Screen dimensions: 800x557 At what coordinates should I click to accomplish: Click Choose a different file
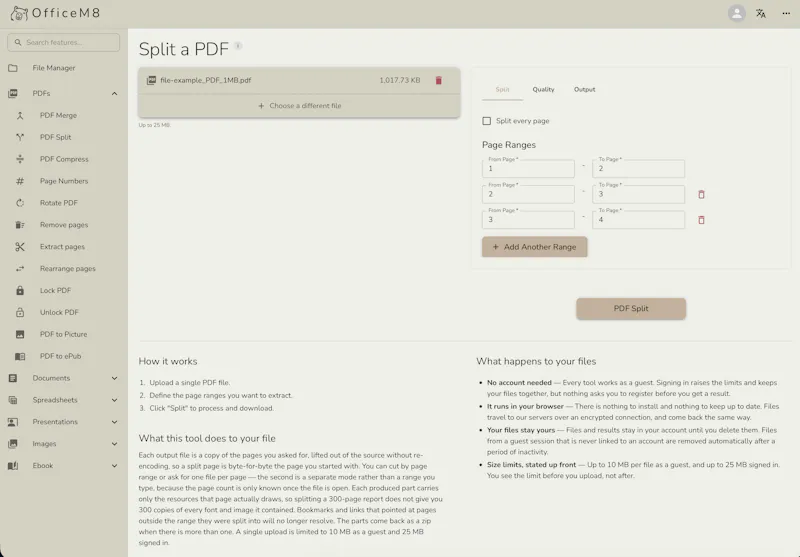[x=299, y=106]
